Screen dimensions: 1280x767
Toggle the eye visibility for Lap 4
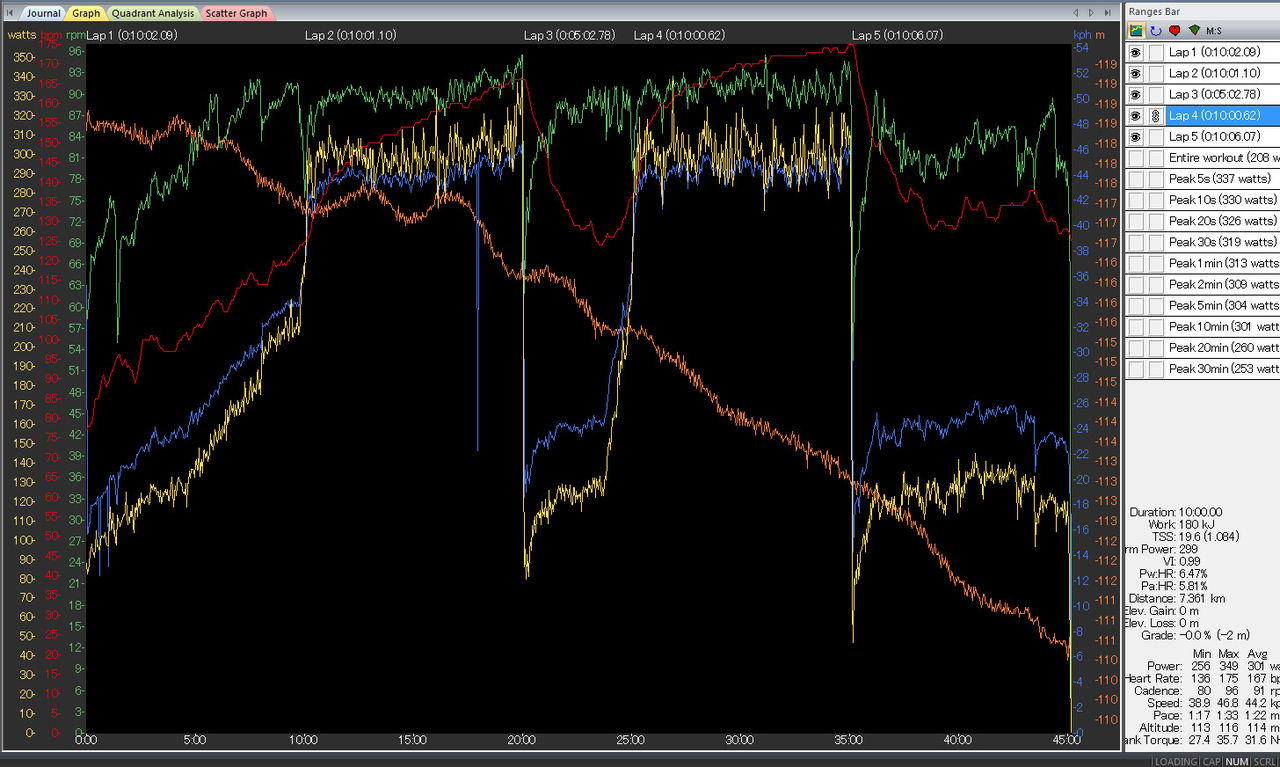coord(1136,115)
